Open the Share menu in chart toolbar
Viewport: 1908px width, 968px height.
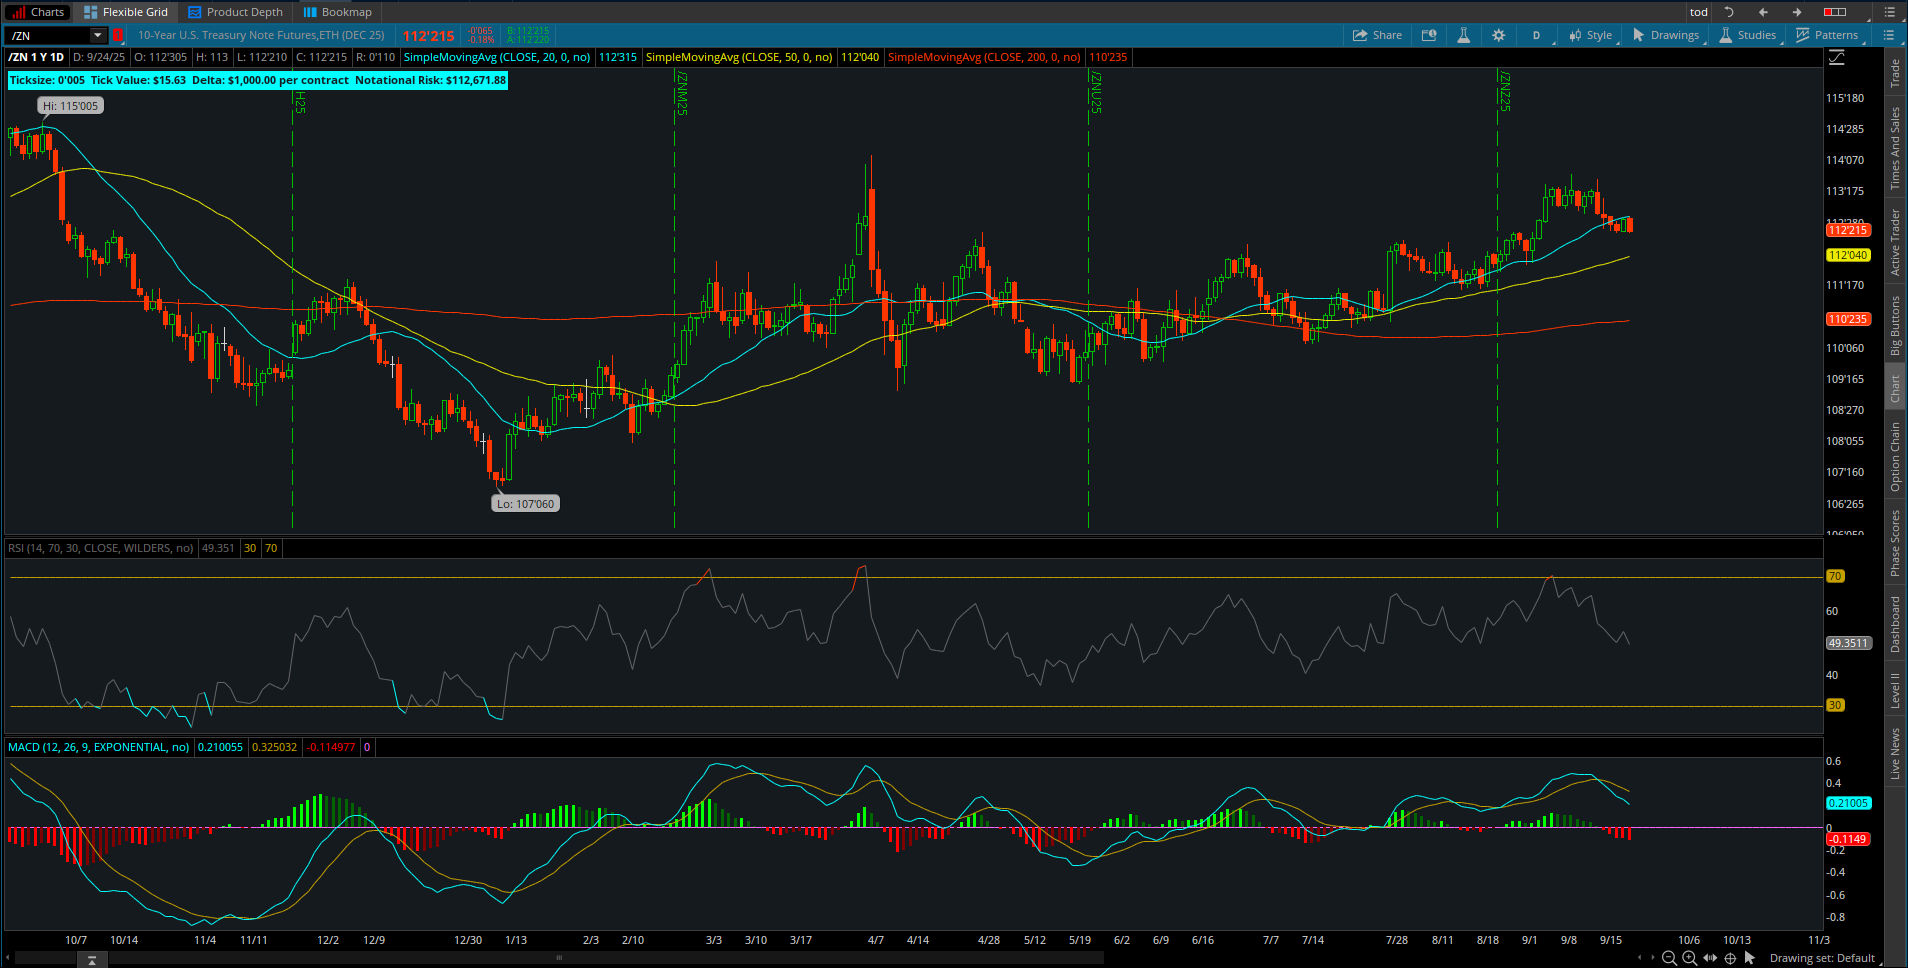click(1377, 35)
